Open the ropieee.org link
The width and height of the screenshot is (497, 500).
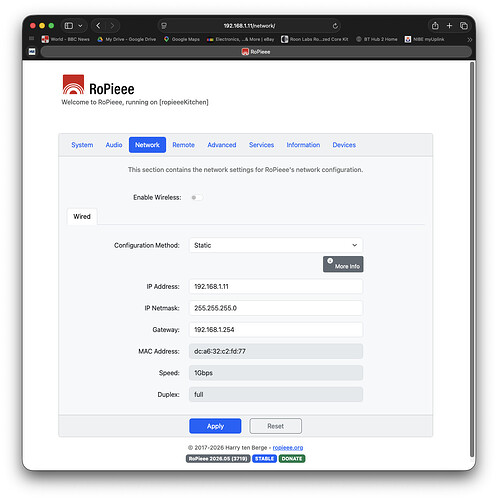click(x=288, y=448)
